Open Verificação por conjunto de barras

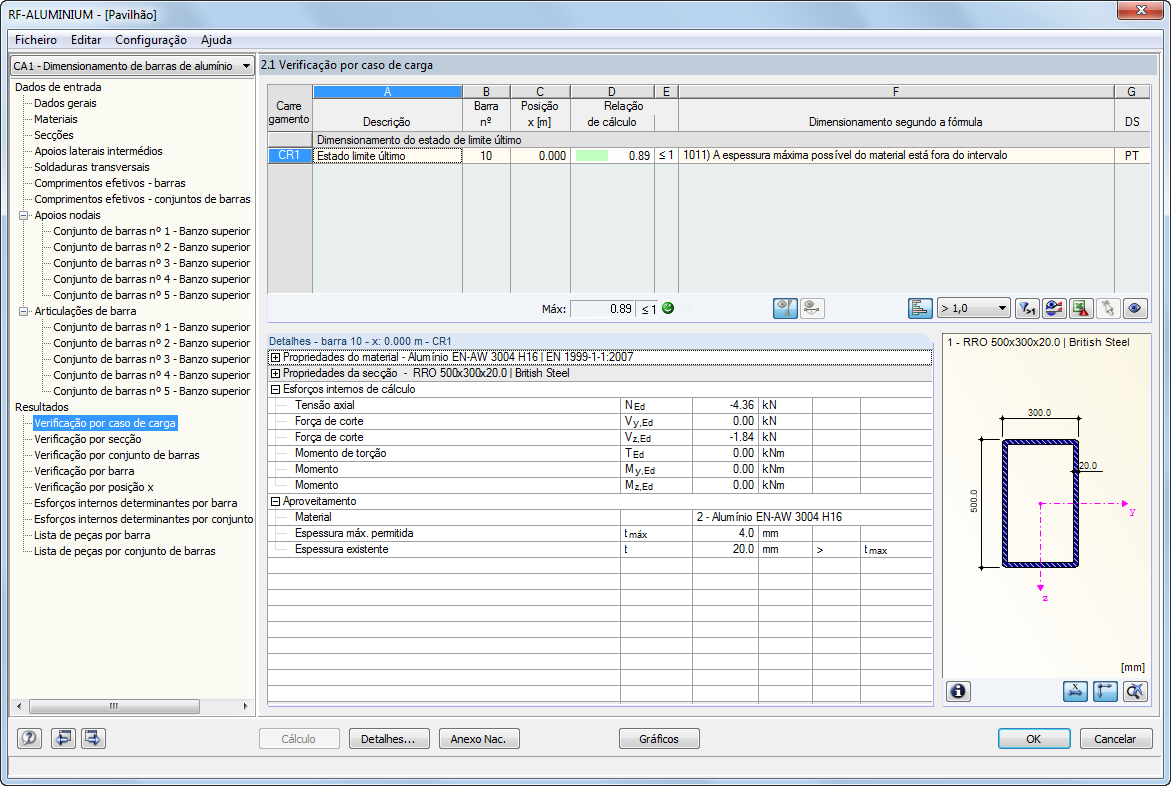[117, 455]
